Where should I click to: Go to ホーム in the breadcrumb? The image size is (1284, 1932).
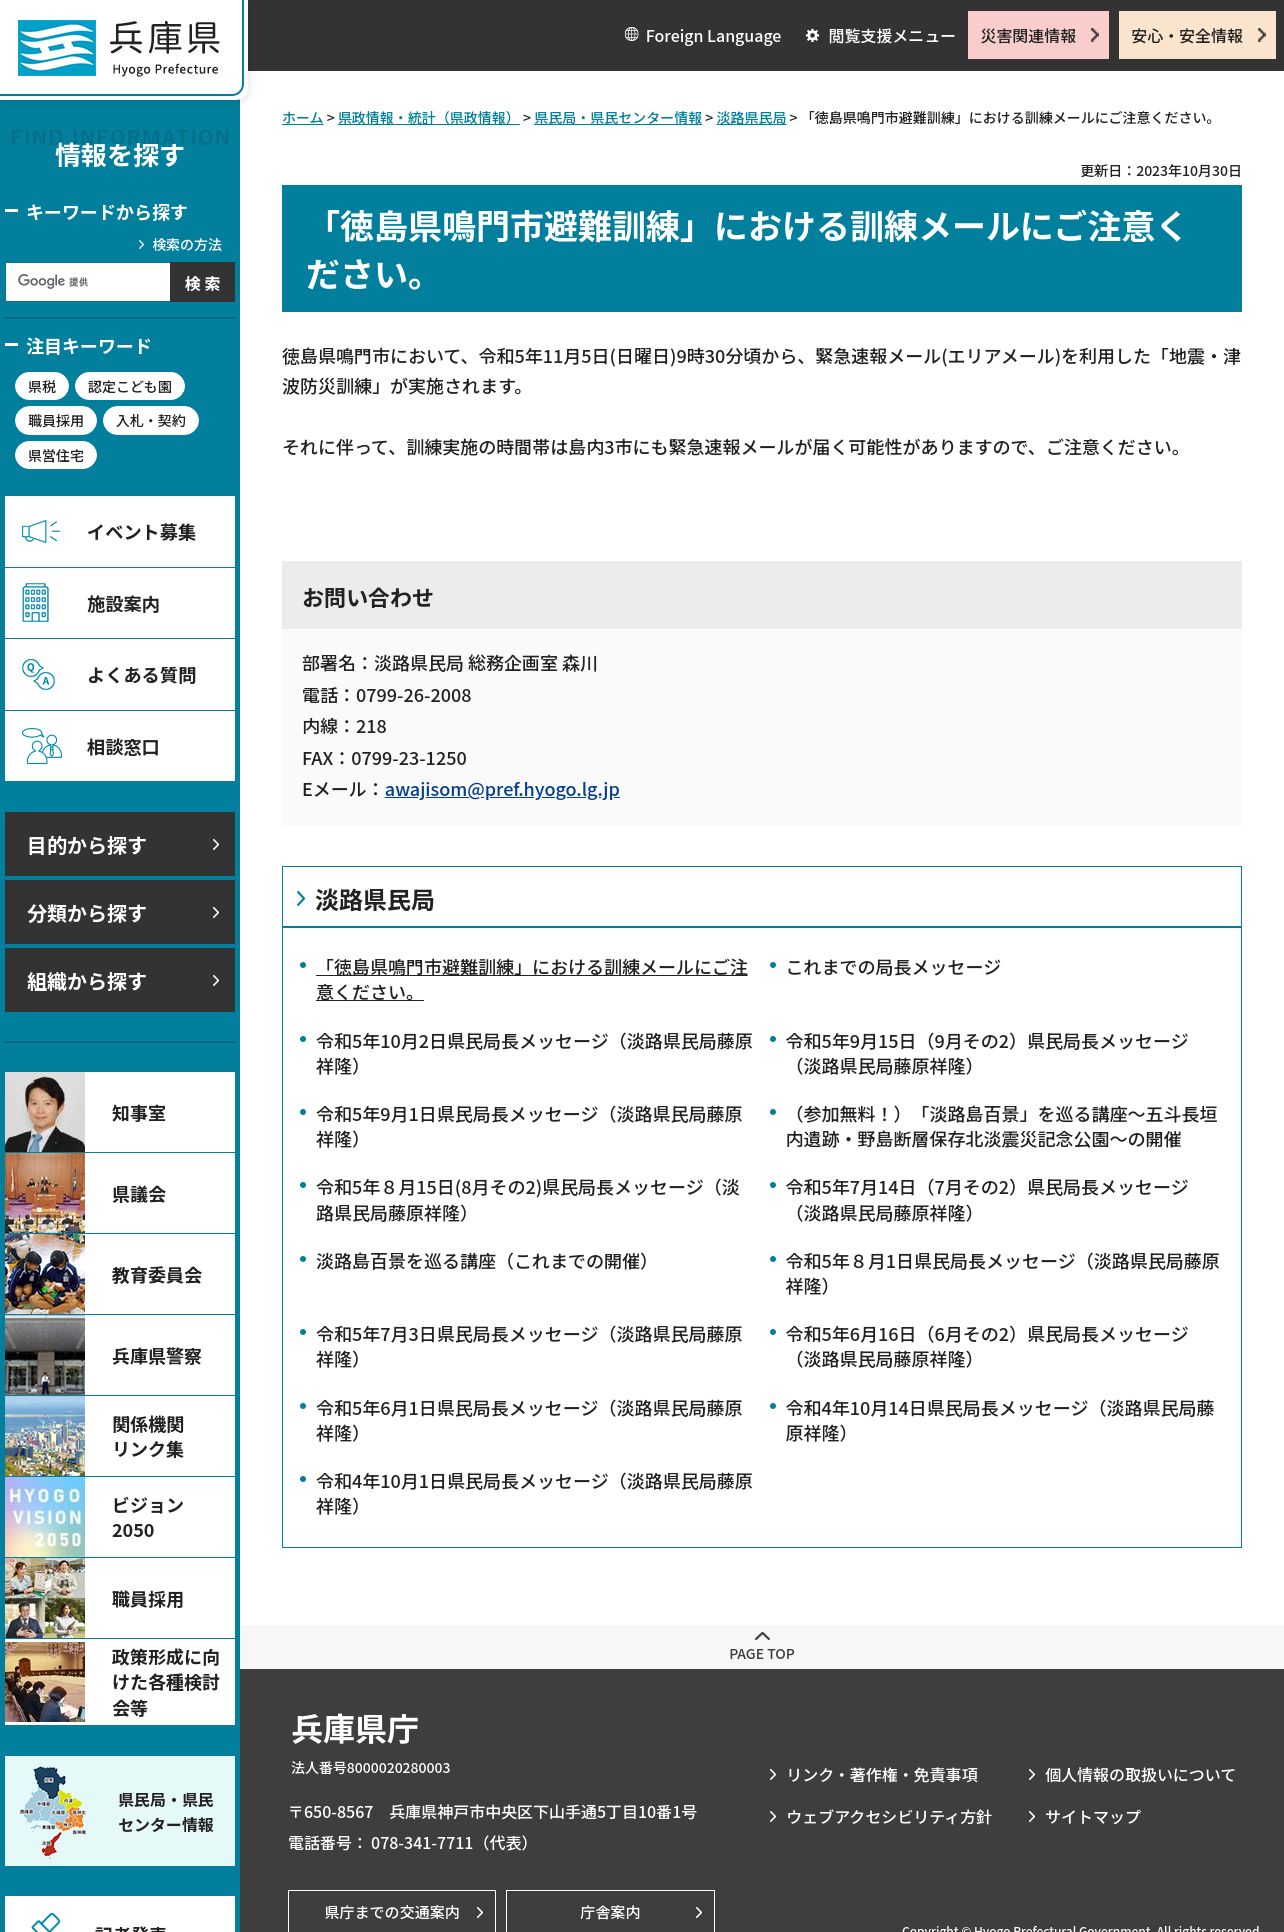point(302,118)
